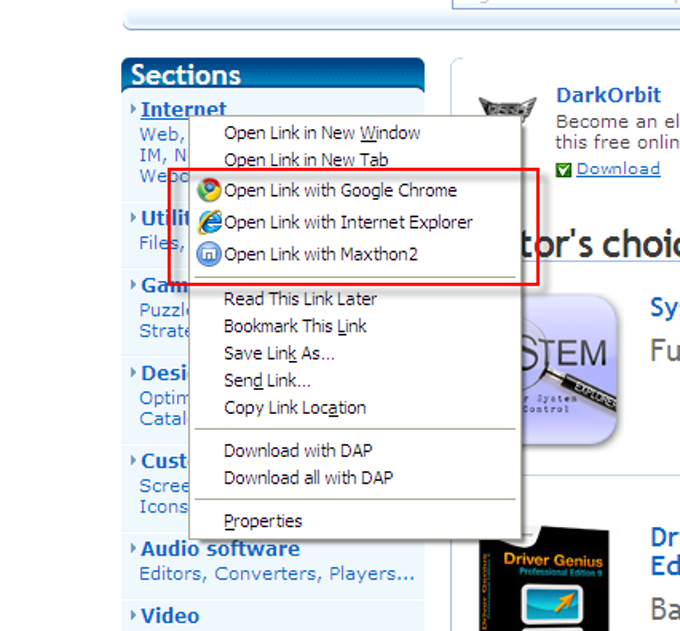The height and width of the screenshot is (631, 680).
Task: Open the Converters audio subcategory link
Action: click(268, 574)
